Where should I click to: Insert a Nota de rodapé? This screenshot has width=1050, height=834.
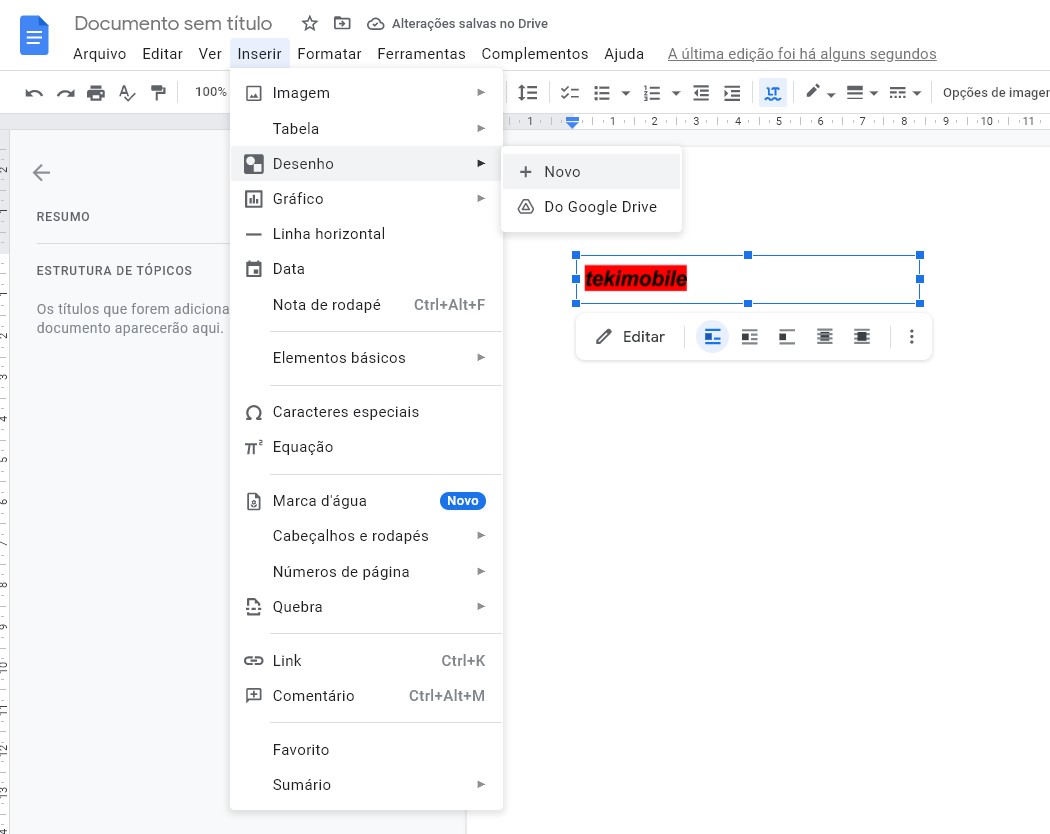(366, 304)
